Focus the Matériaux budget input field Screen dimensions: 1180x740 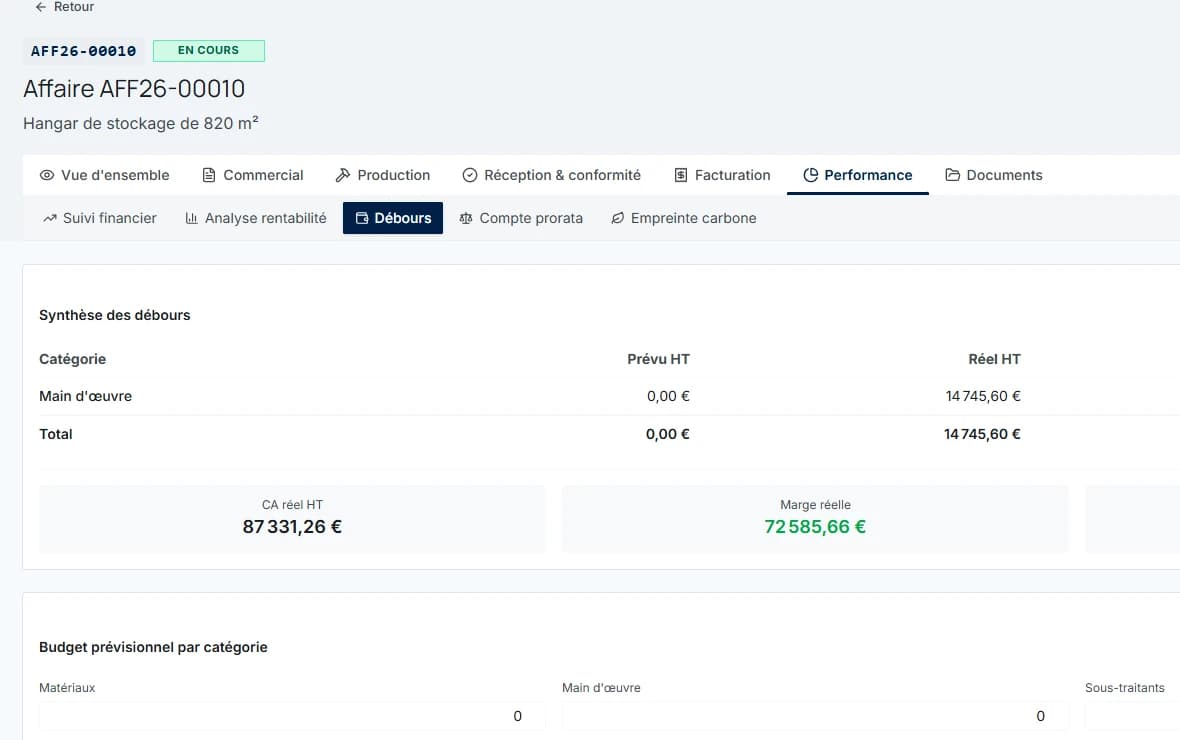(292, 716)
